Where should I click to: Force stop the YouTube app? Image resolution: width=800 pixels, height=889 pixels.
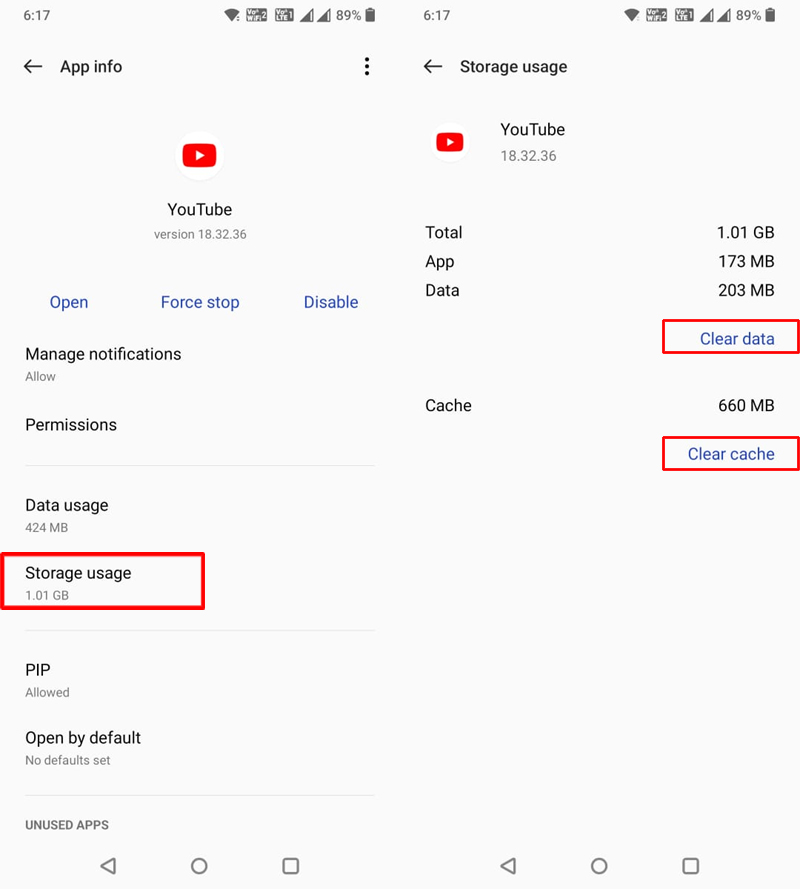[x=200, y=302]
